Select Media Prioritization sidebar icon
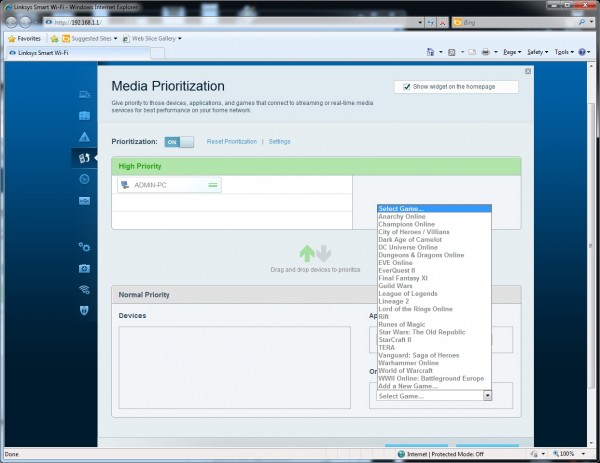Viewport: 600px width, 463px height. [85, 158]
